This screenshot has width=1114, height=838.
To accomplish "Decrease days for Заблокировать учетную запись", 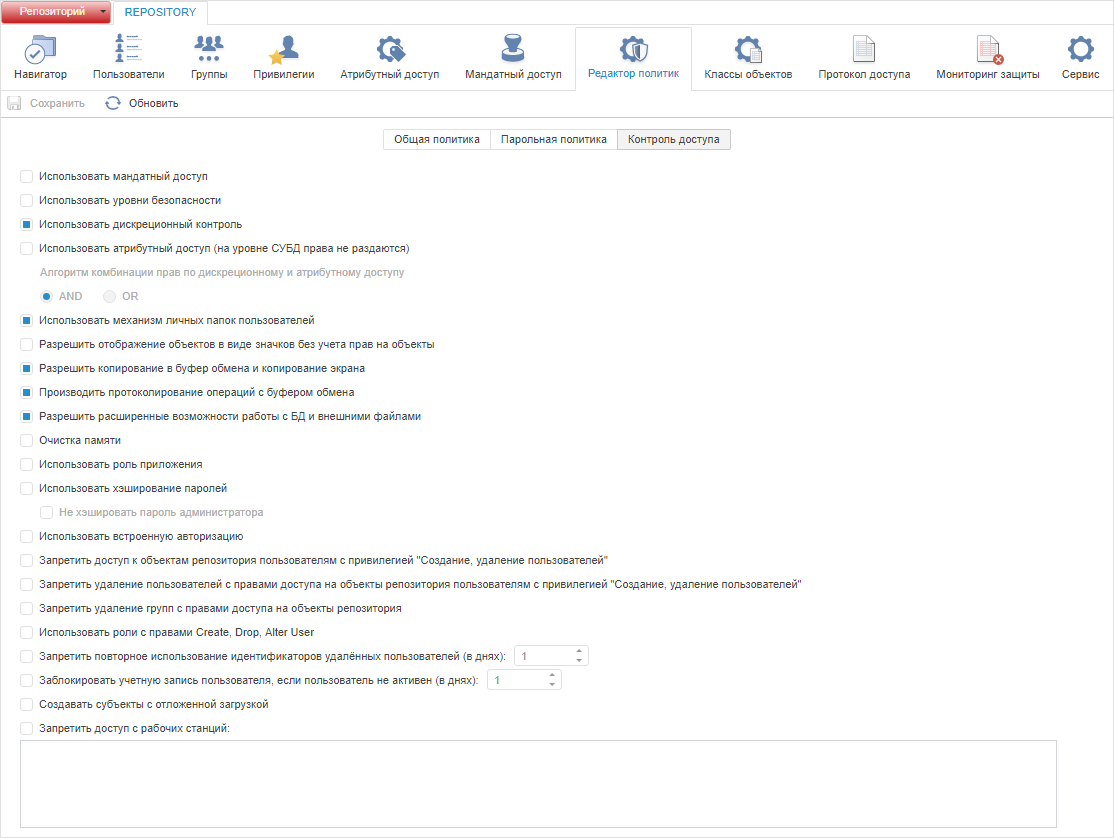I will (x=552, y=685).
